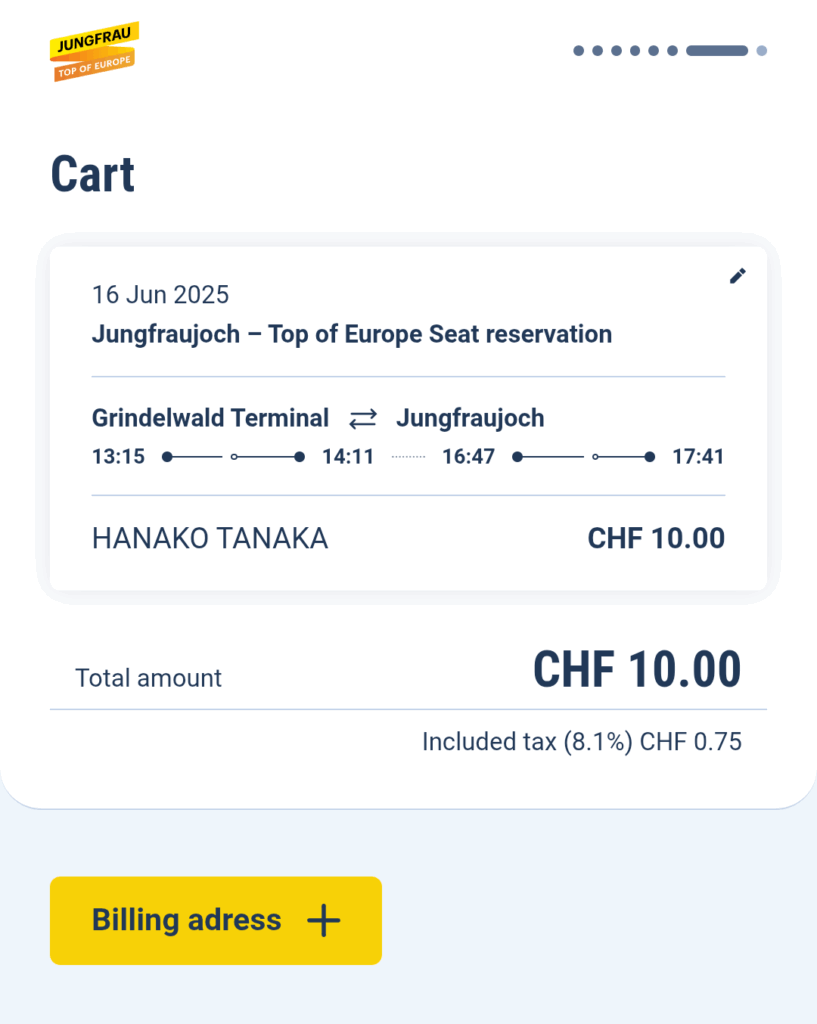817x1024 pixels.
Task: Select the fifth progress step dot
Action: pyautogui.click(x=654, y=51)
